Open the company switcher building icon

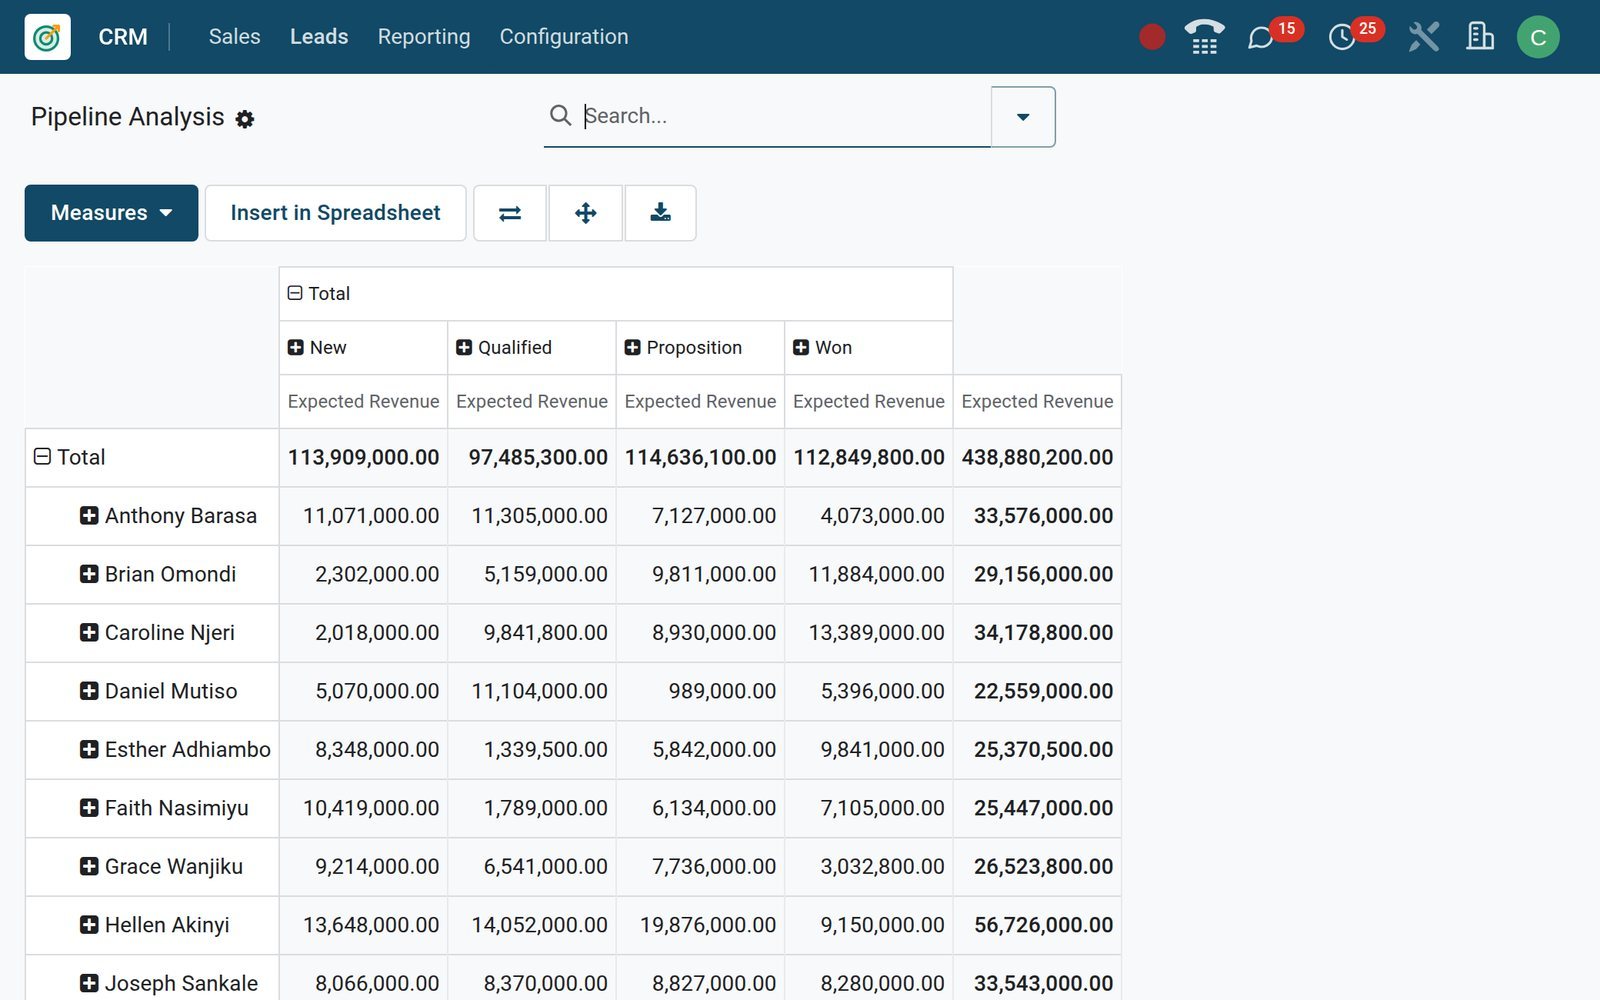[x=1479, y=37]
